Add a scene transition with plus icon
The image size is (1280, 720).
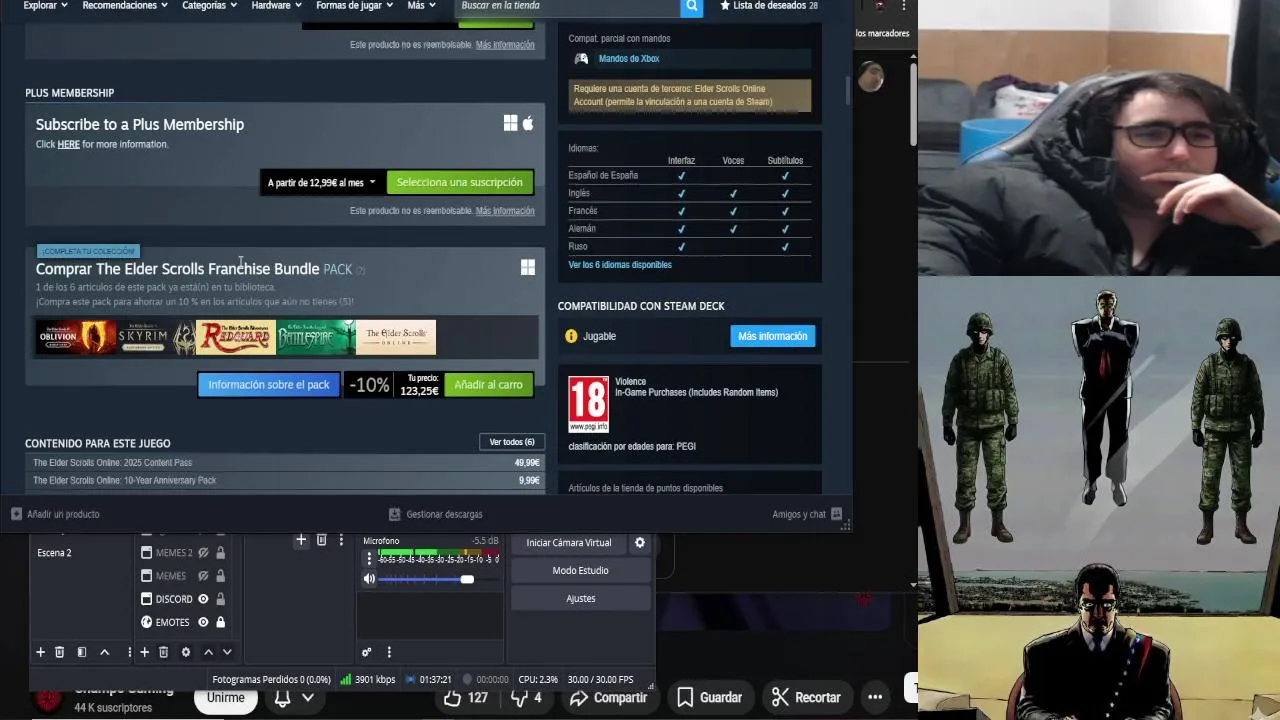301,540
